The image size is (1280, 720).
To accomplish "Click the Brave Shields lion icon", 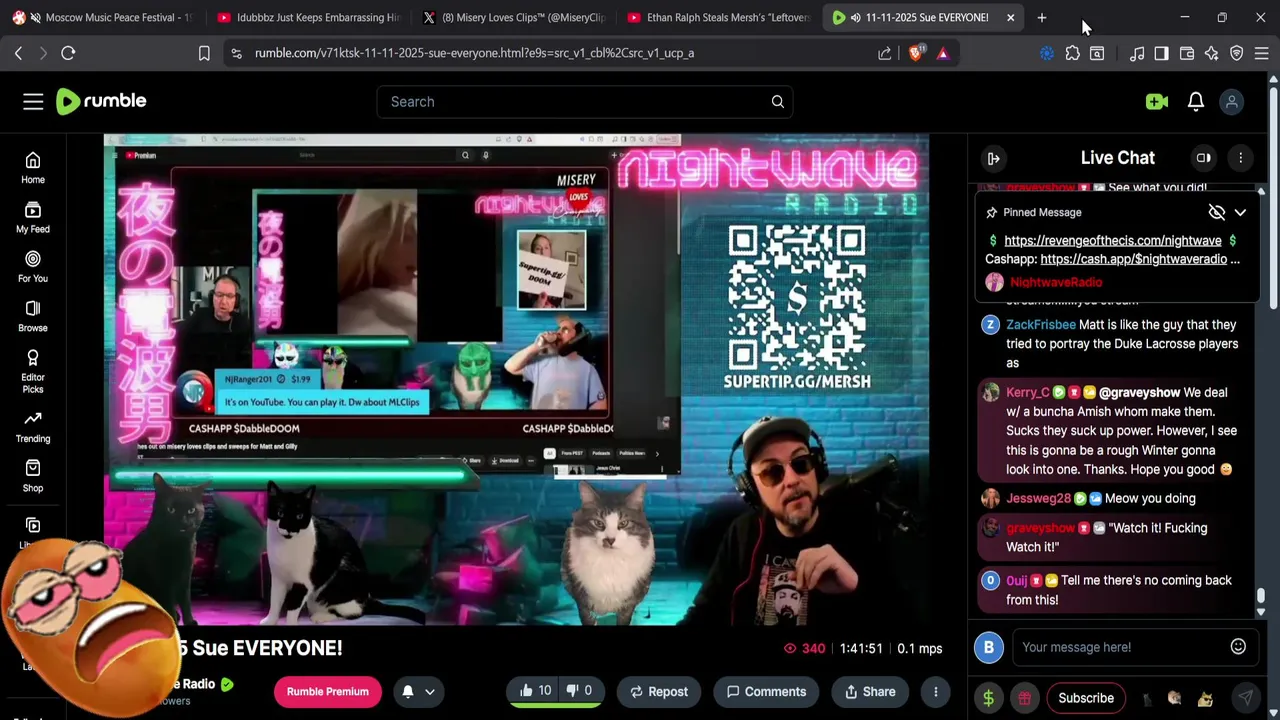I will tap(916, 53).
